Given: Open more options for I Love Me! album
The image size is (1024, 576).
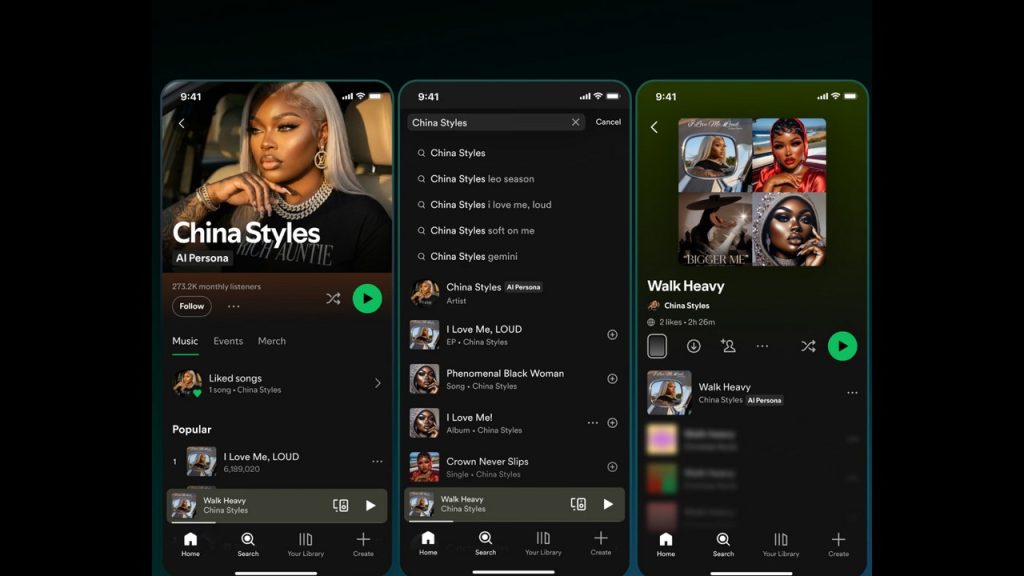Looking at the screenshot, I should tap(592, 423).
